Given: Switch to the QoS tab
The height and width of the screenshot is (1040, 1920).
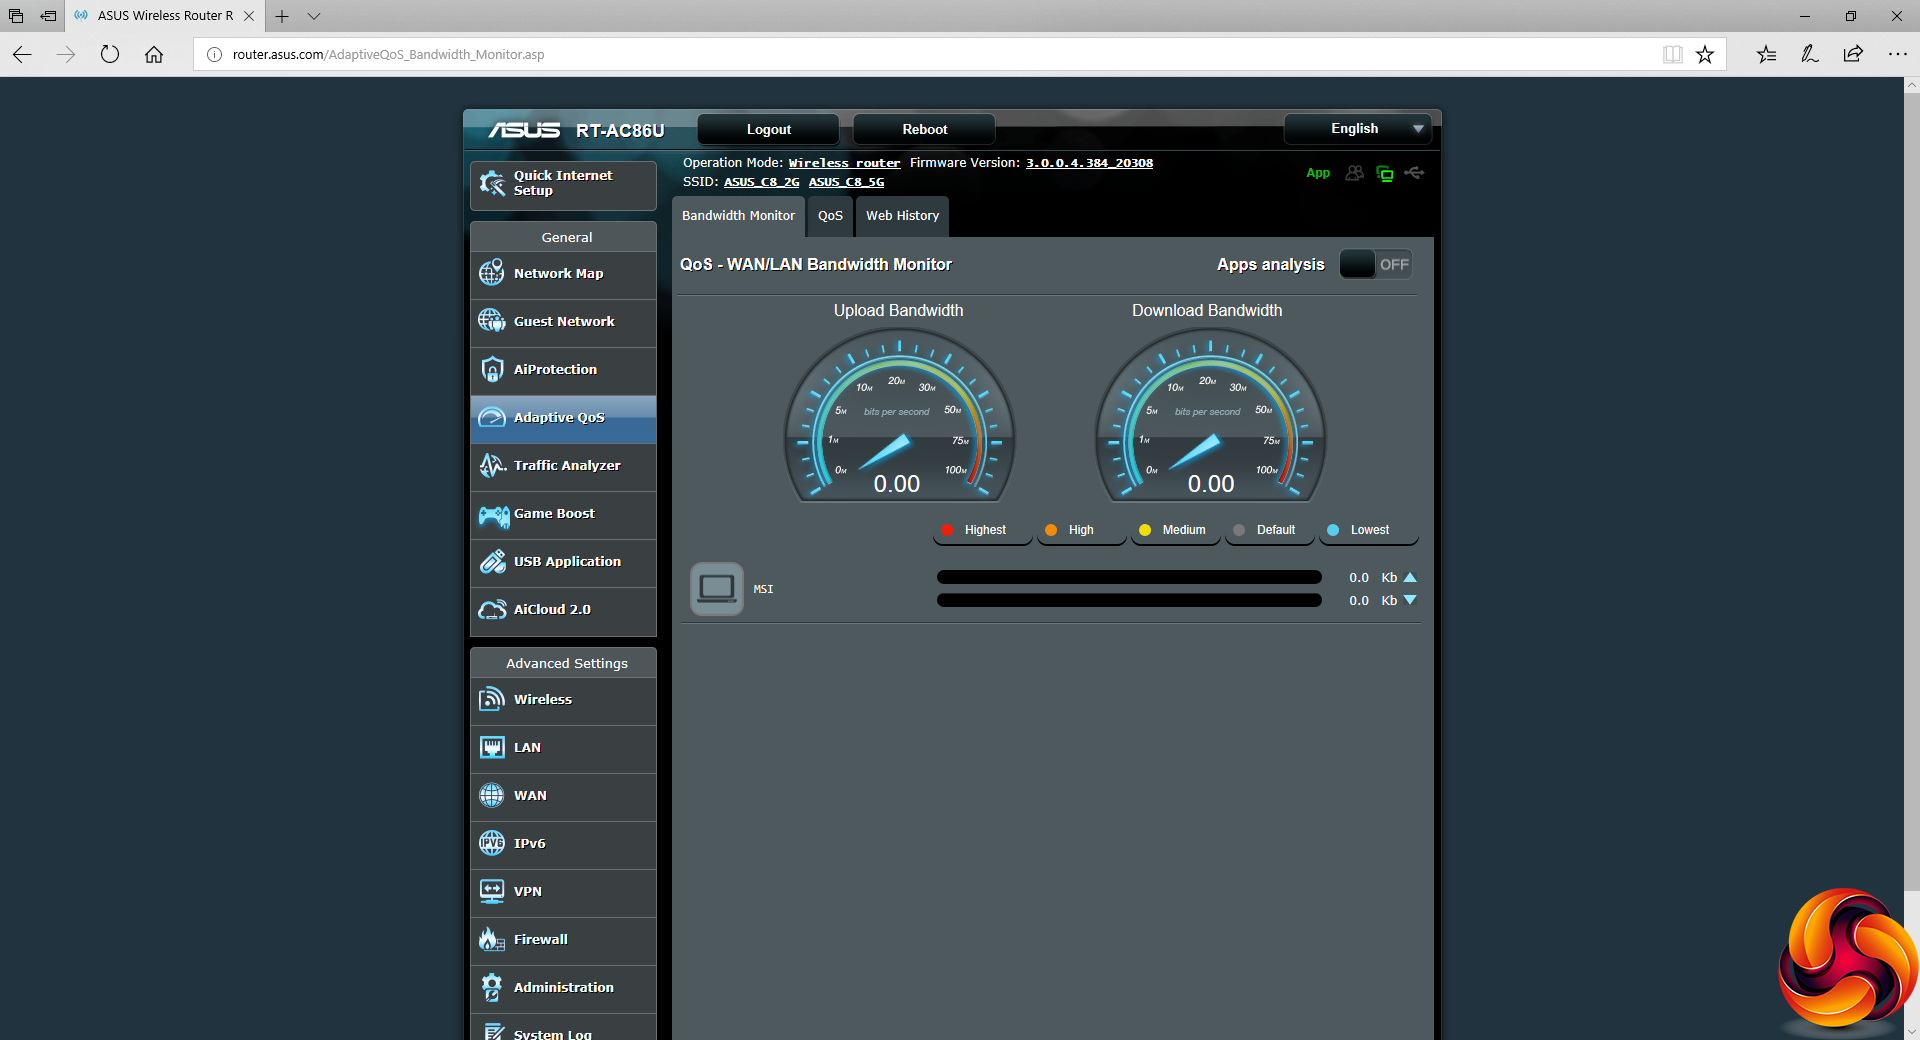Looking at the screenshot, I should pyautogui.click(x=830, y=216).
